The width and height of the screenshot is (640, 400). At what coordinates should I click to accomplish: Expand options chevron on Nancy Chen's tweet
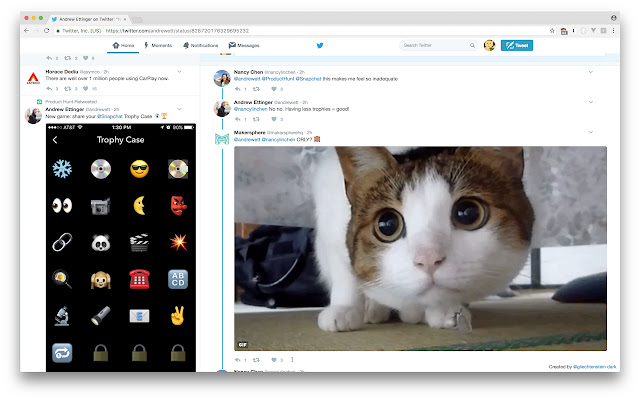click(x=591, y=72)
